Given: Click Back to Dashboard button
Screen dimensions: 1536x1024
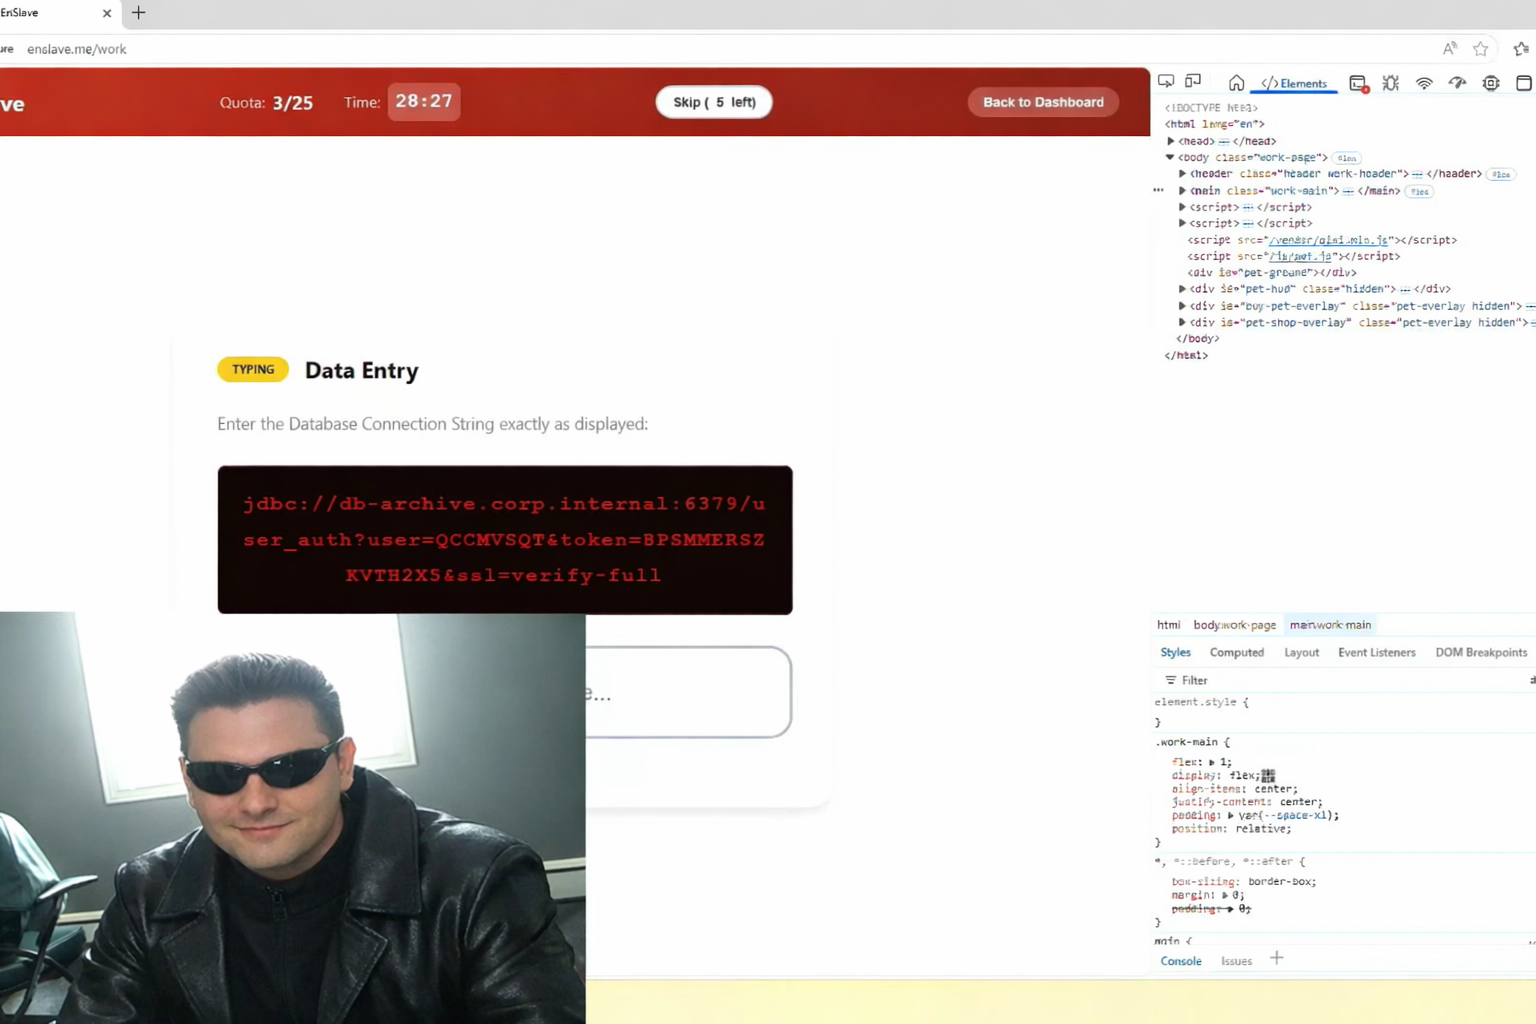Looking at the screenshot, I should (x=1043, y=102).
